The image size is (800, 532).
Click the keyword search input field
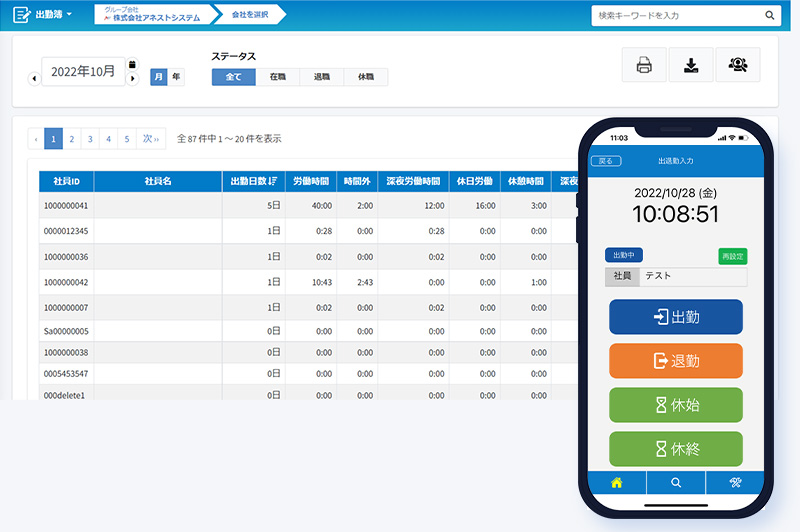pos(675,15)
